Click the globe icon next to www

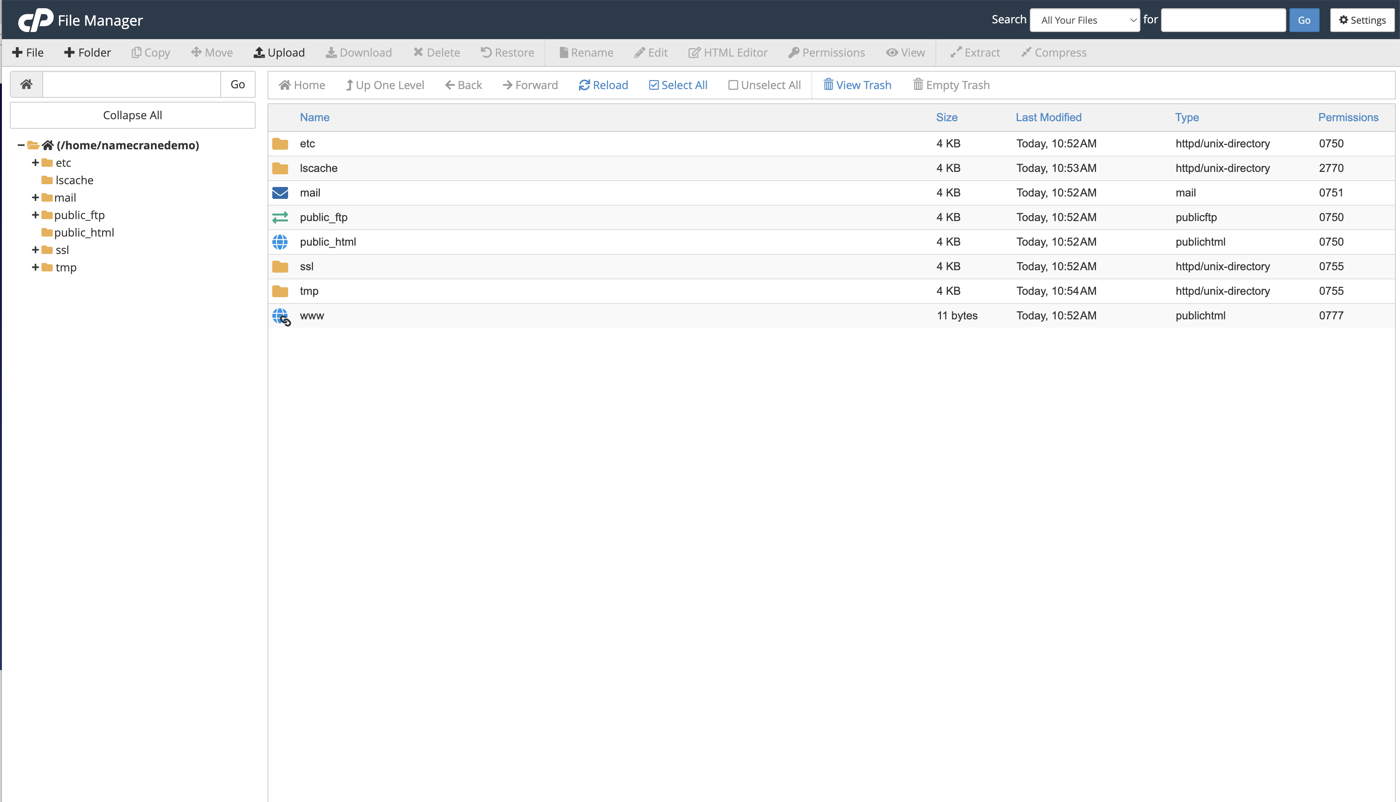279,315
